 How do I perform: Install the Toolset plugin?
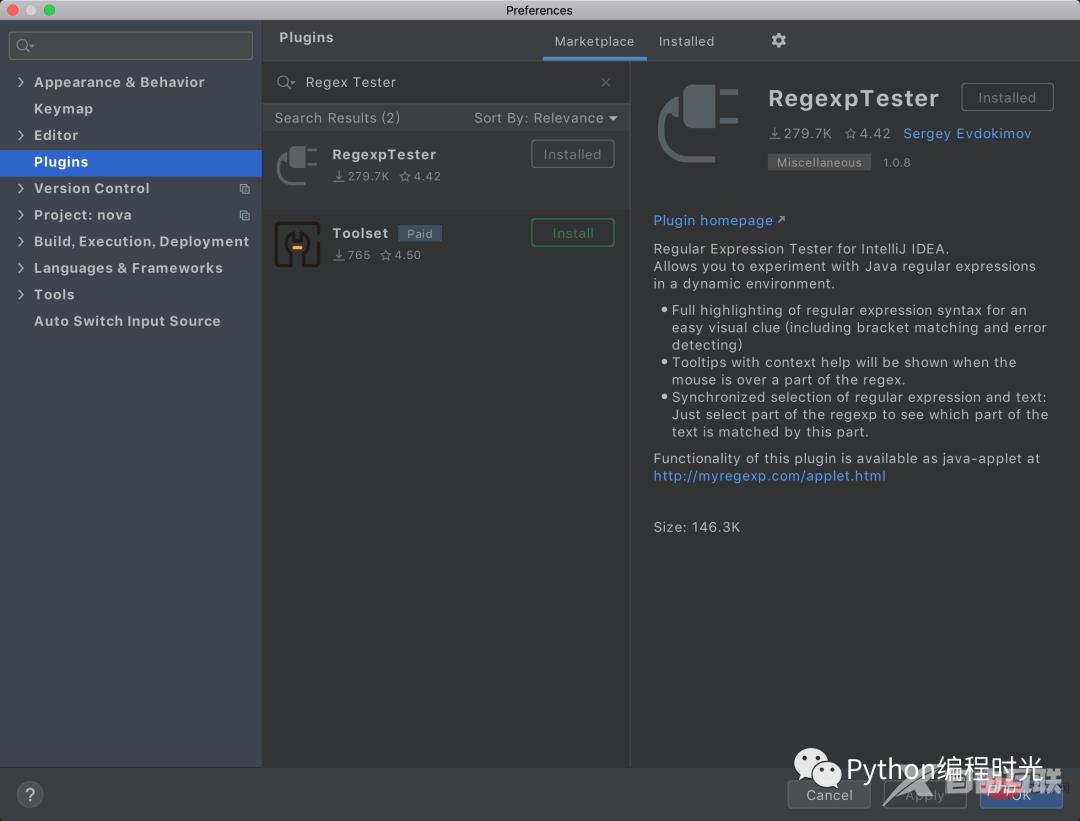pos(572,232)
